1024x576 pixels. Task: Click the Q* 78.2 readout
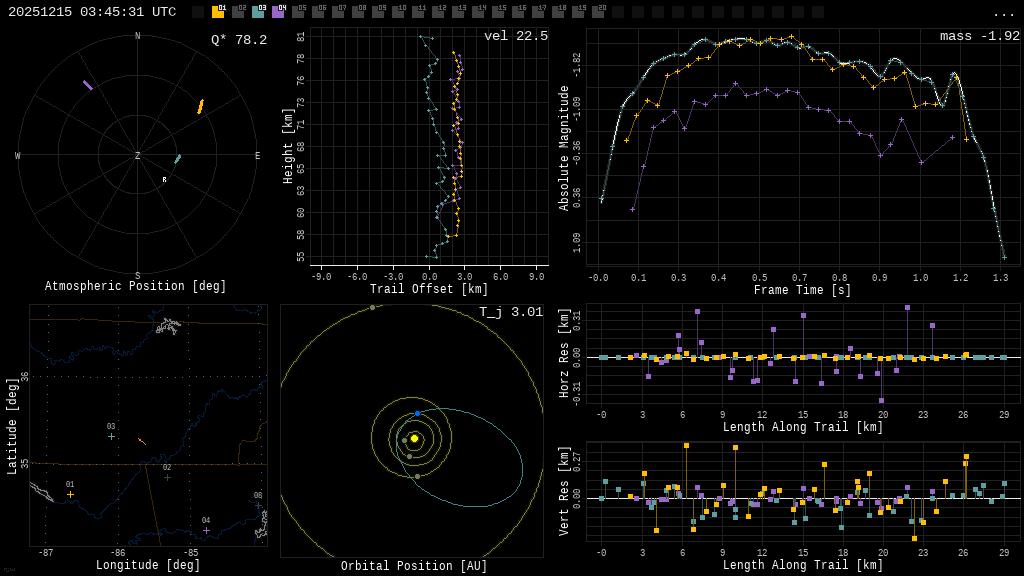tap(239, 40)
